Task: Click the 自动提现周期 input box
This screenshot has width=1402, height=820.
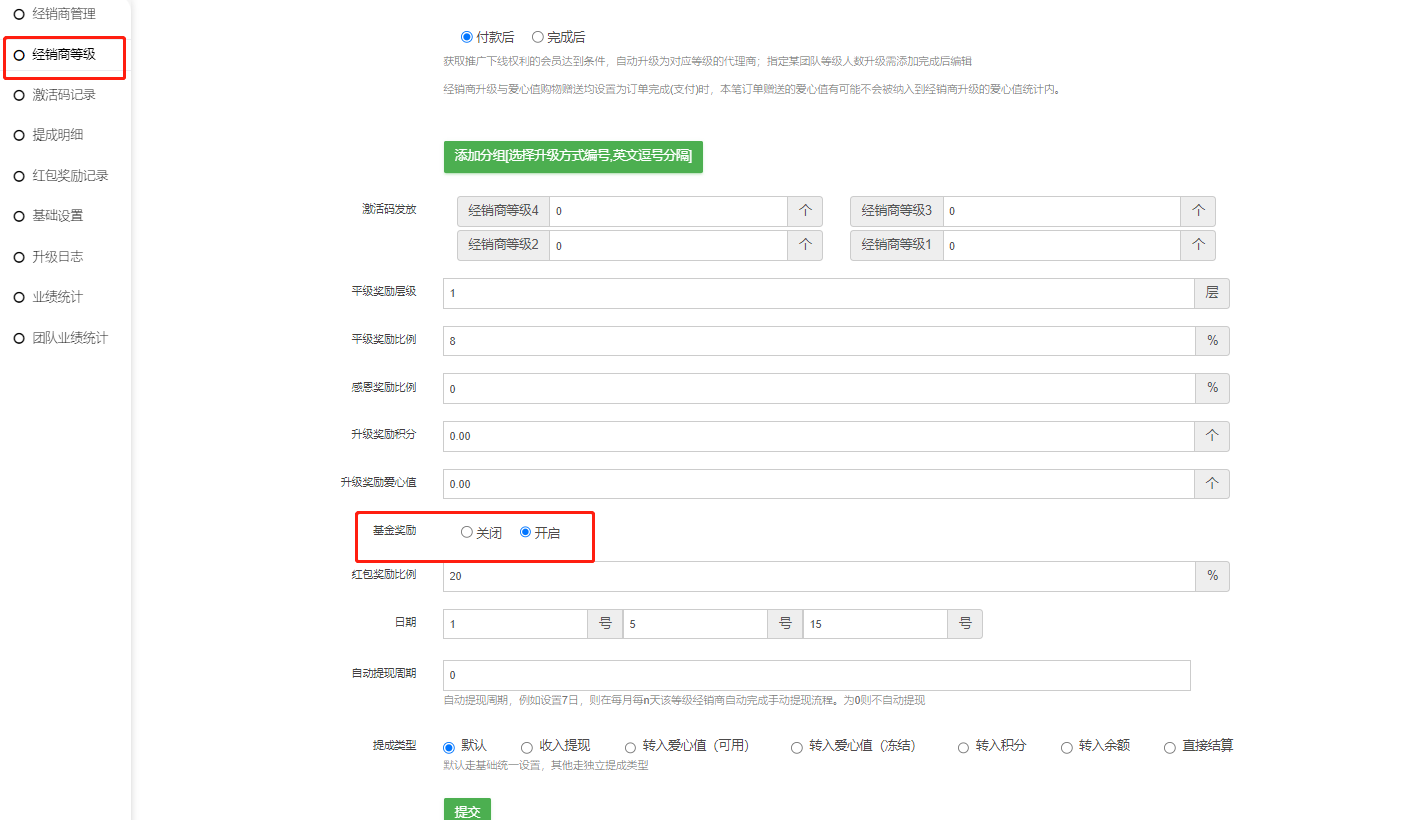Action: (x=816, y=675)
